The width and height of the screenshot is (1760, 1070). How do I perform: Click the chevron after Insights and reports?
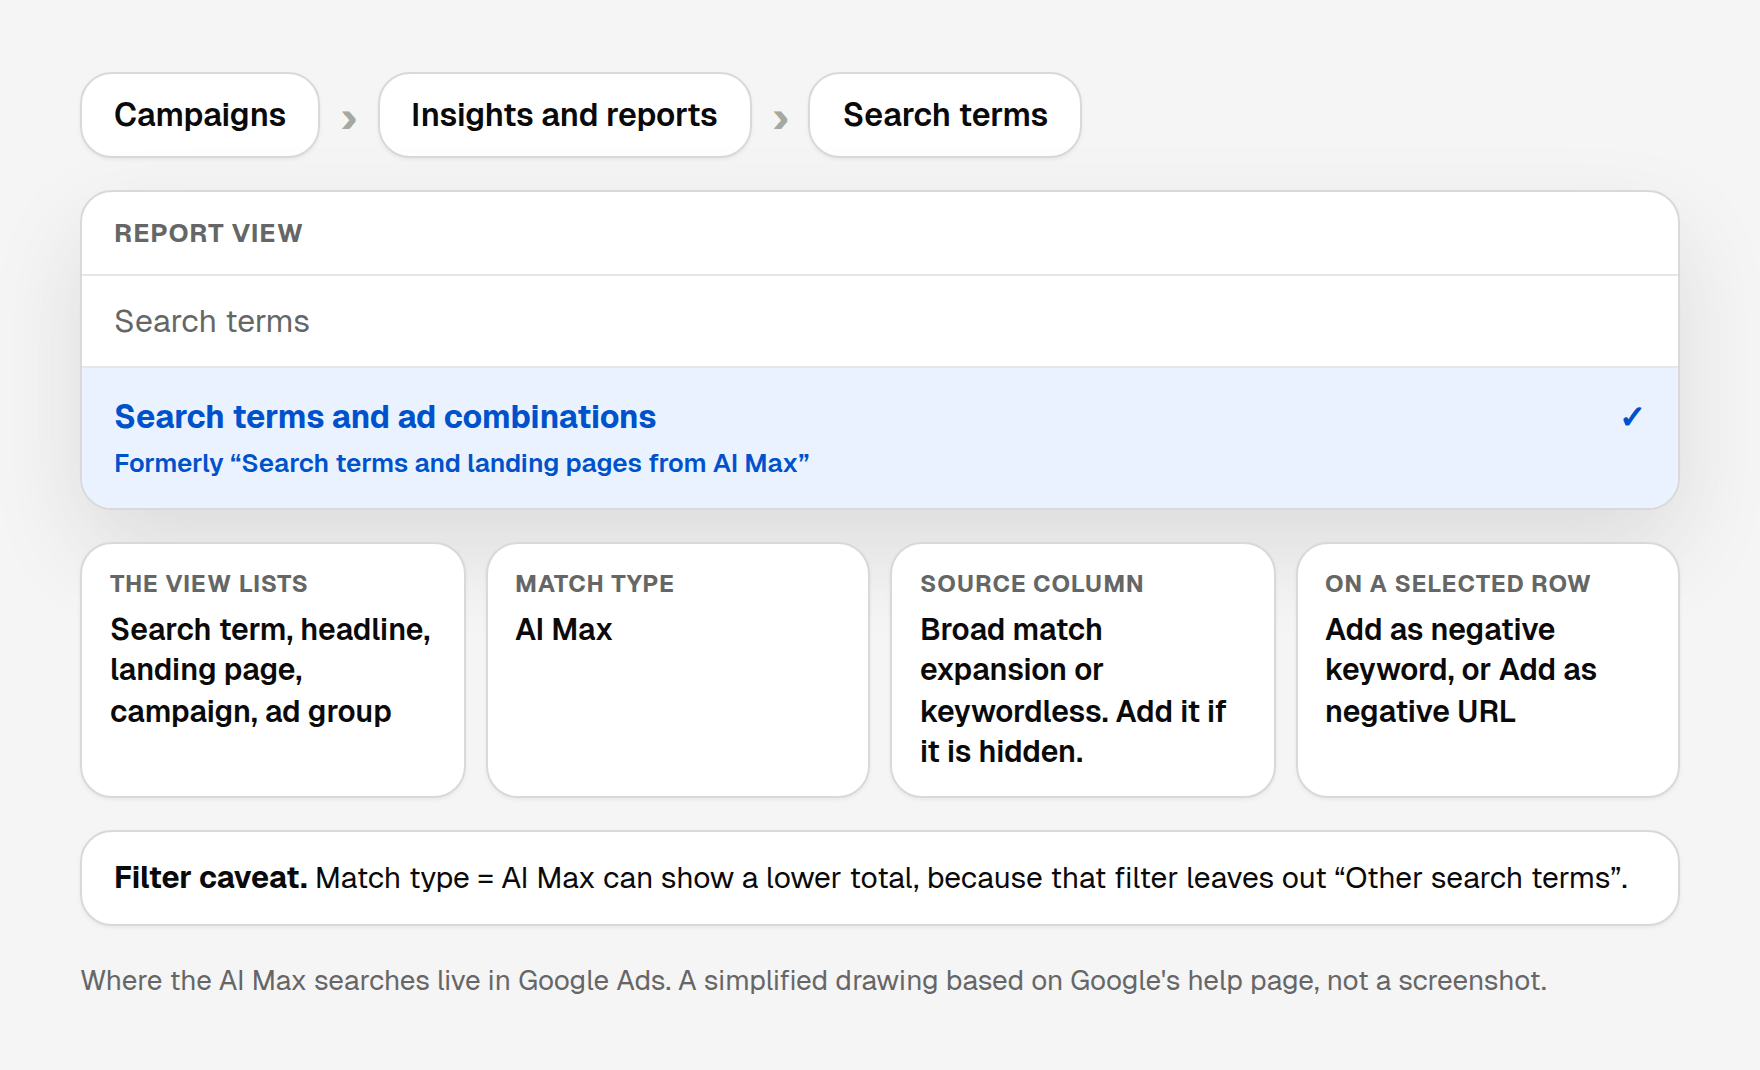click(781, 120)
